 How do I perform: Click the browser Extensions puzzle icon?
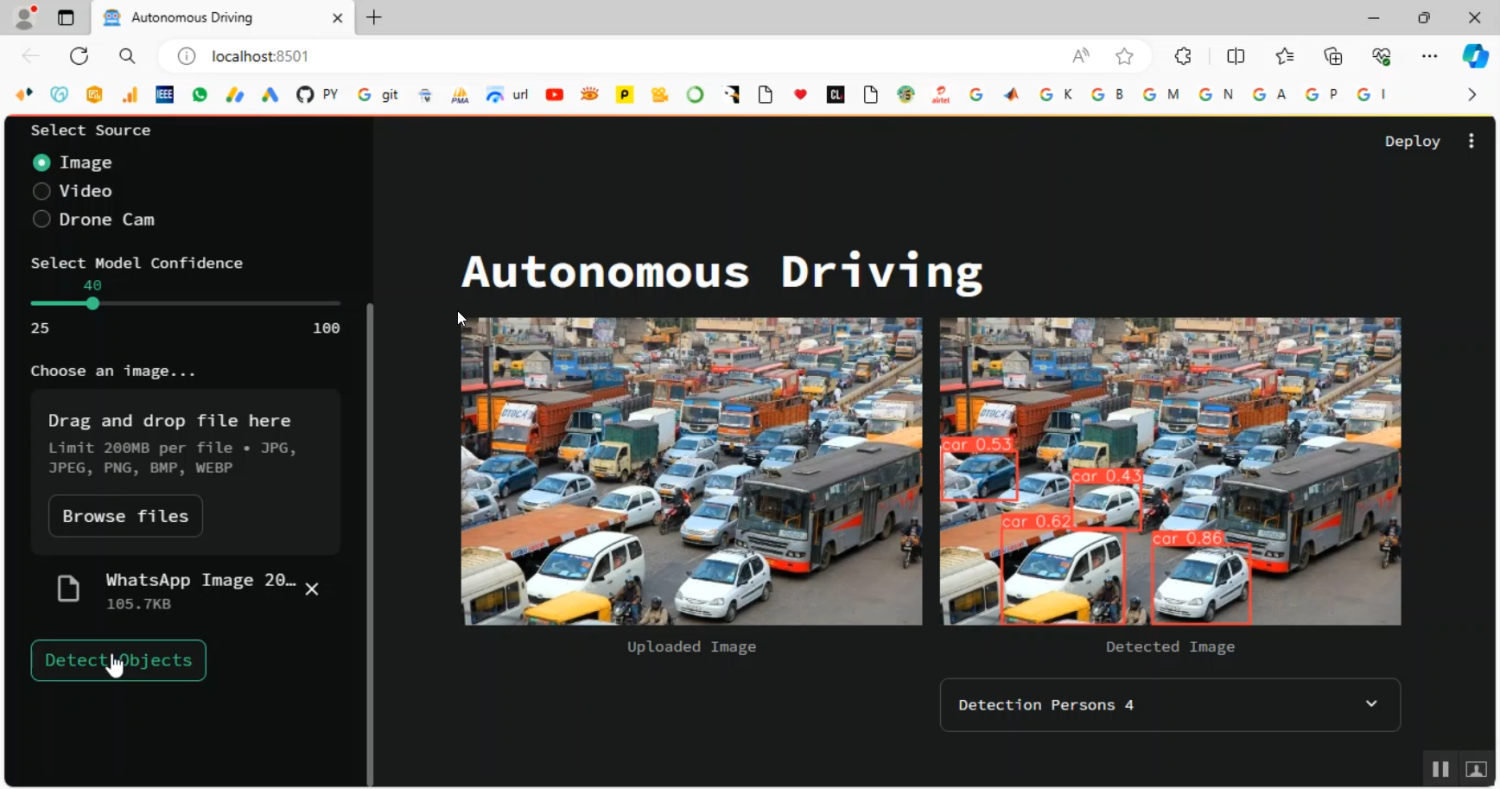(1183, 56)
